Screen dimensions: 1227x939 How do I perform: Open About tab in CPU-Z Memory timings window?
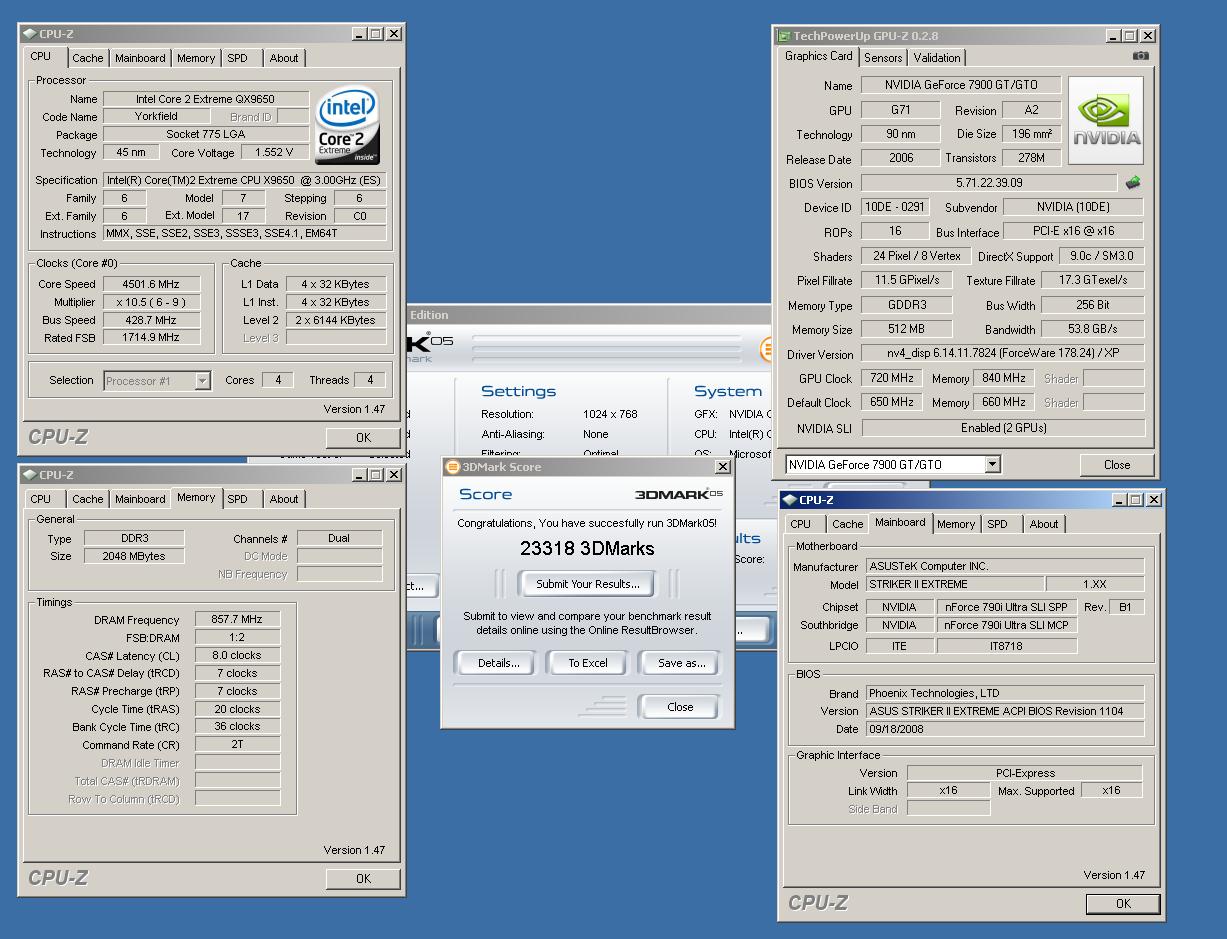(284, 499)
